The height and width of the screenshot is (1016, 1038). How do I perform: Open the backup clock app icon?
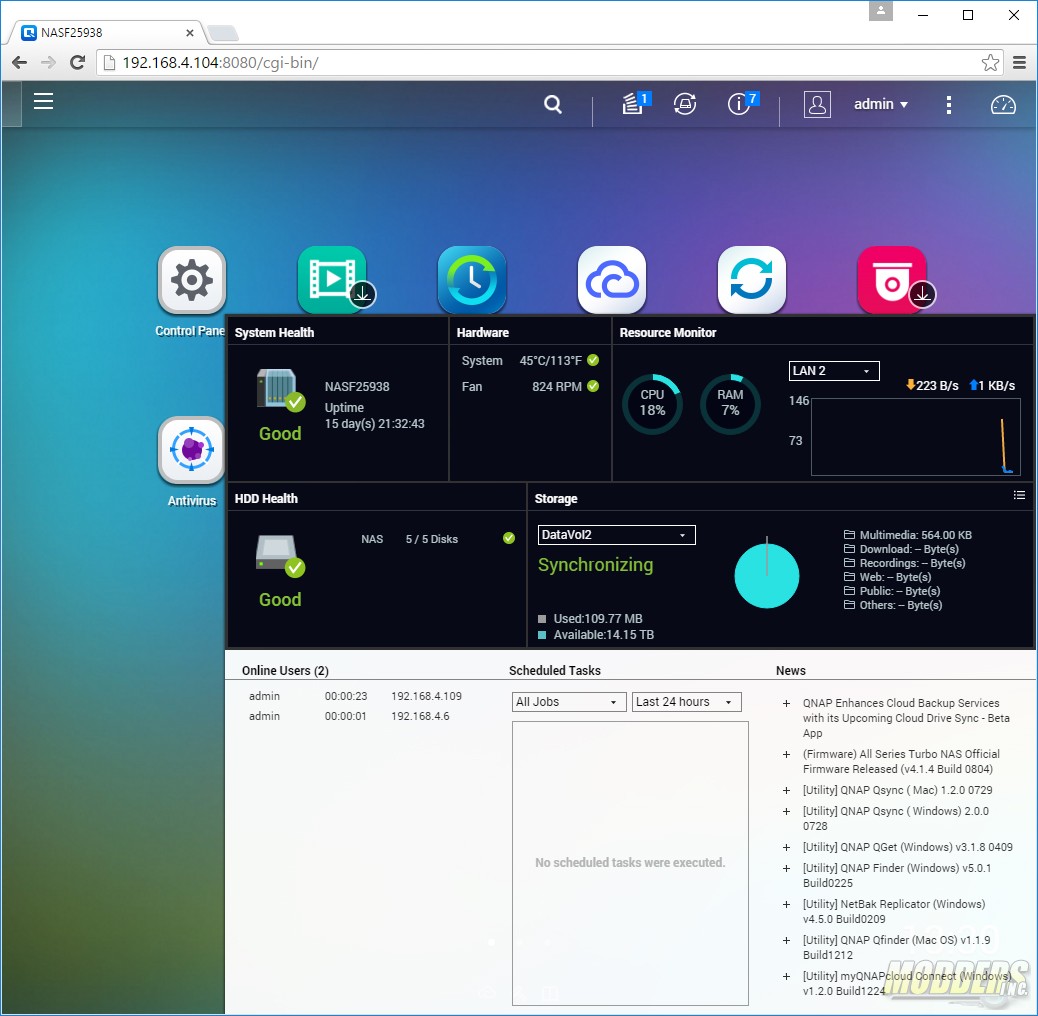[x=472, y=280]
